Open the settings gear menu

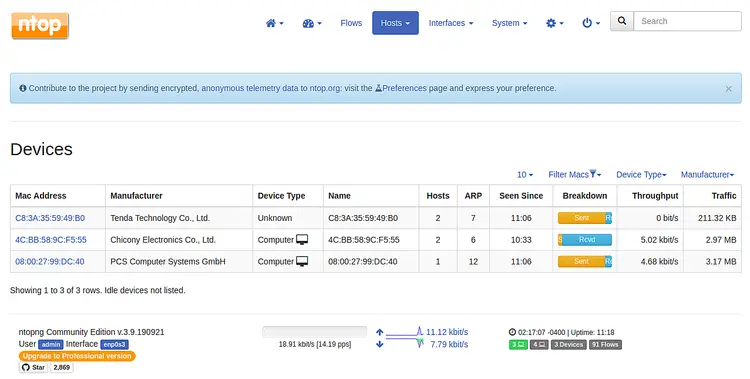(555, 23)
